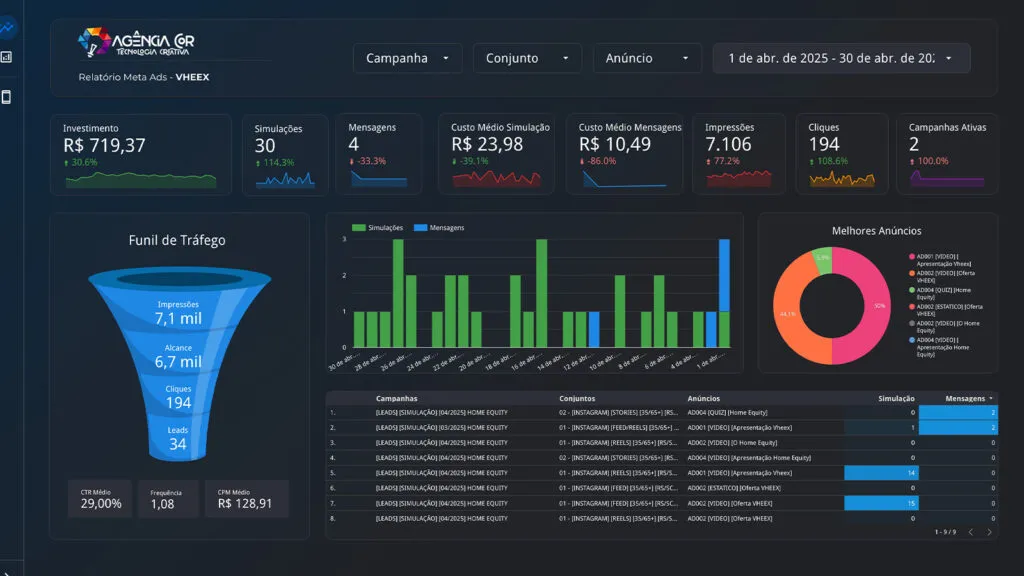Click the Mensagens table column header label
The width and height of the screenshot is (1024, 576).
[x=965, y=398]
